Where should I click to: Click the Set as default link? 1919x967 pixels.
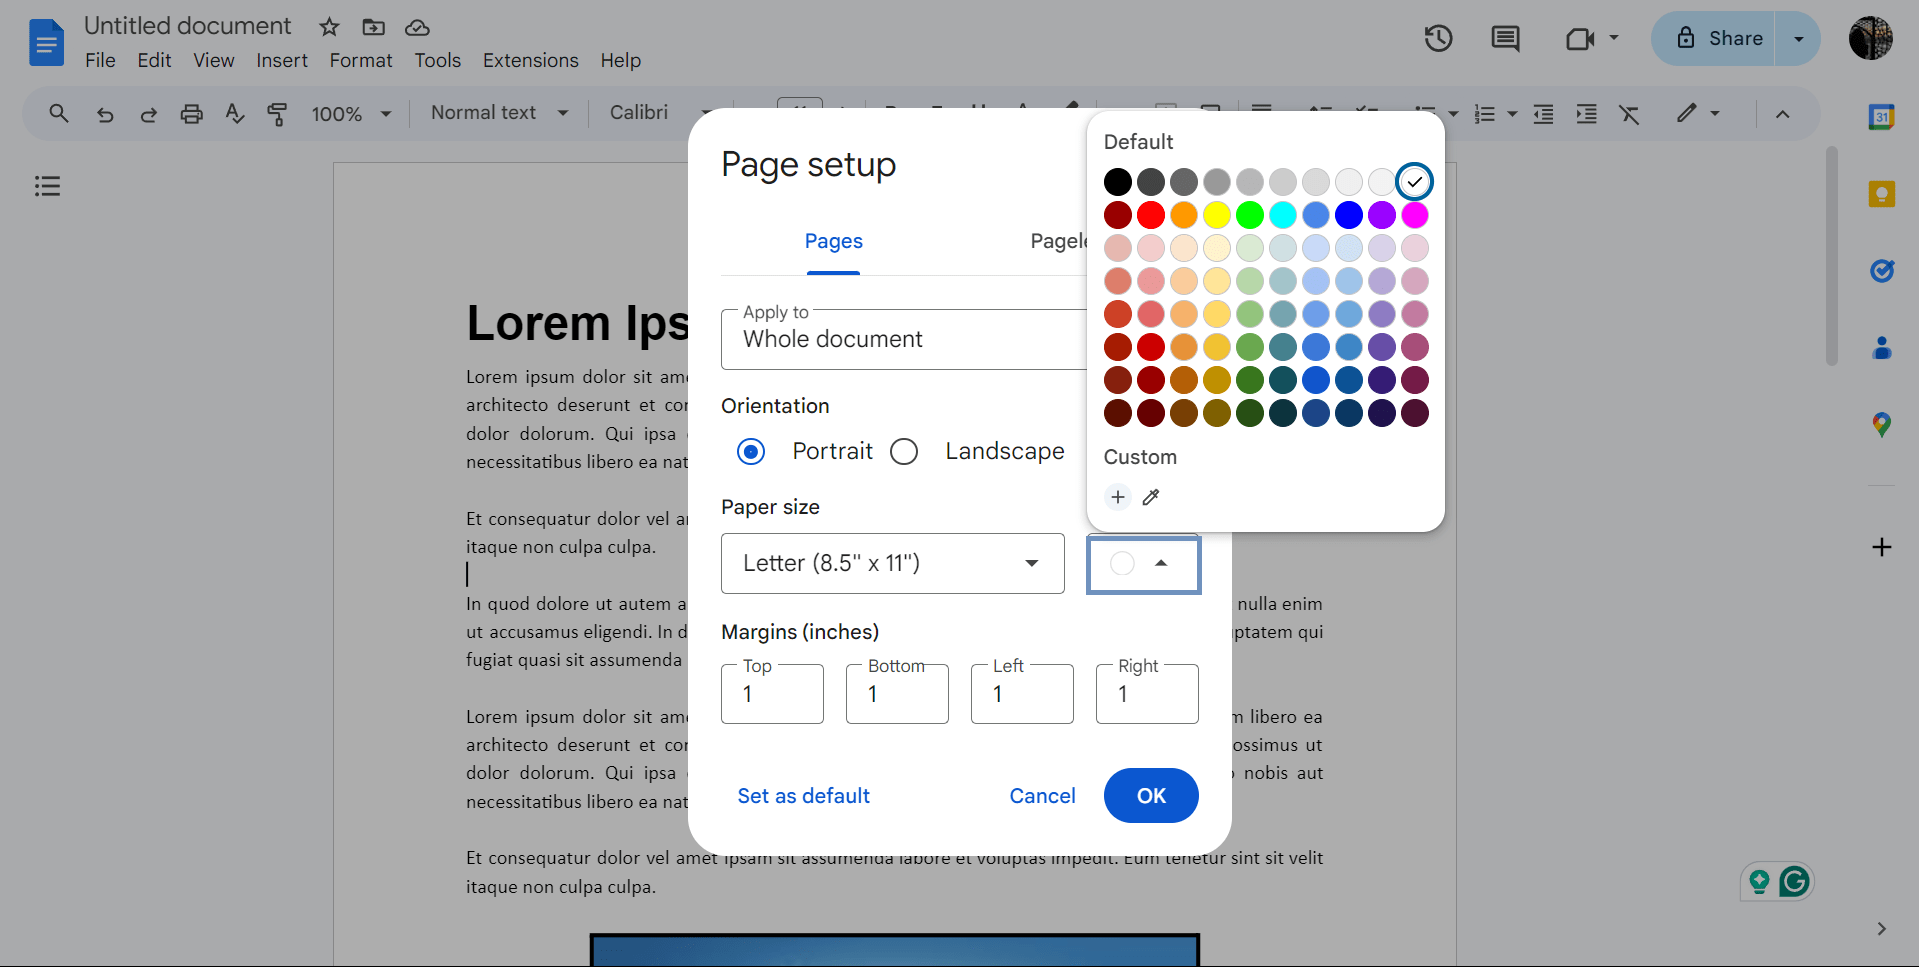(x=803, y=796)
